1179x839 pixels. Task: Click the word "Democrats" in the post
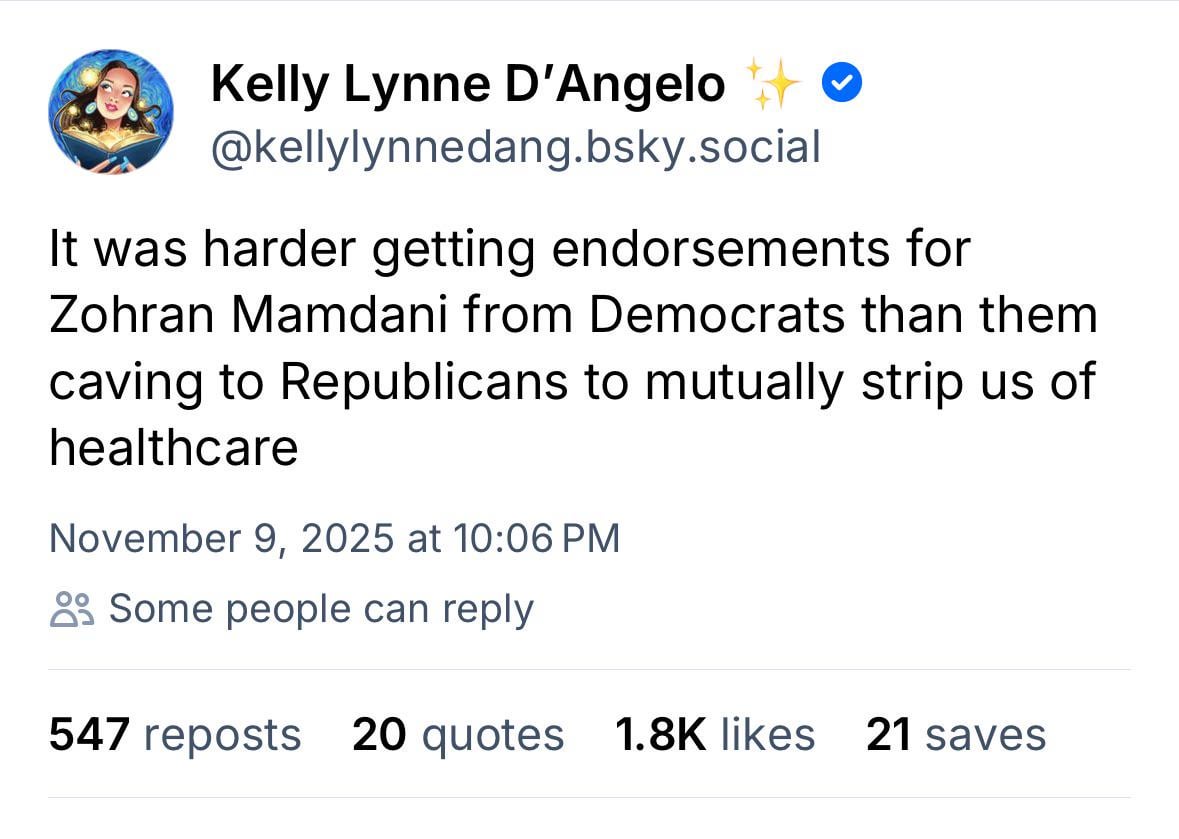[717, 315]
